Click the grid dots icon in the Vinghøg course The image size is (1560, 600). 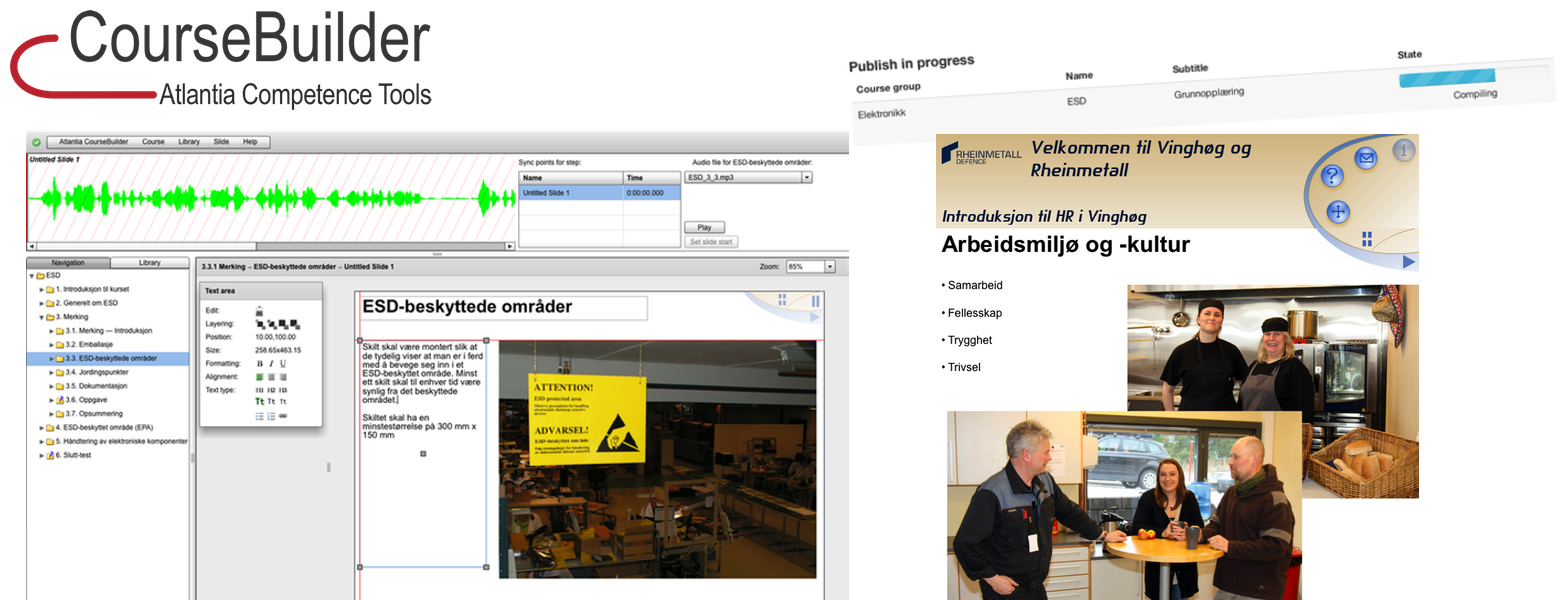tap(1367, 238)
